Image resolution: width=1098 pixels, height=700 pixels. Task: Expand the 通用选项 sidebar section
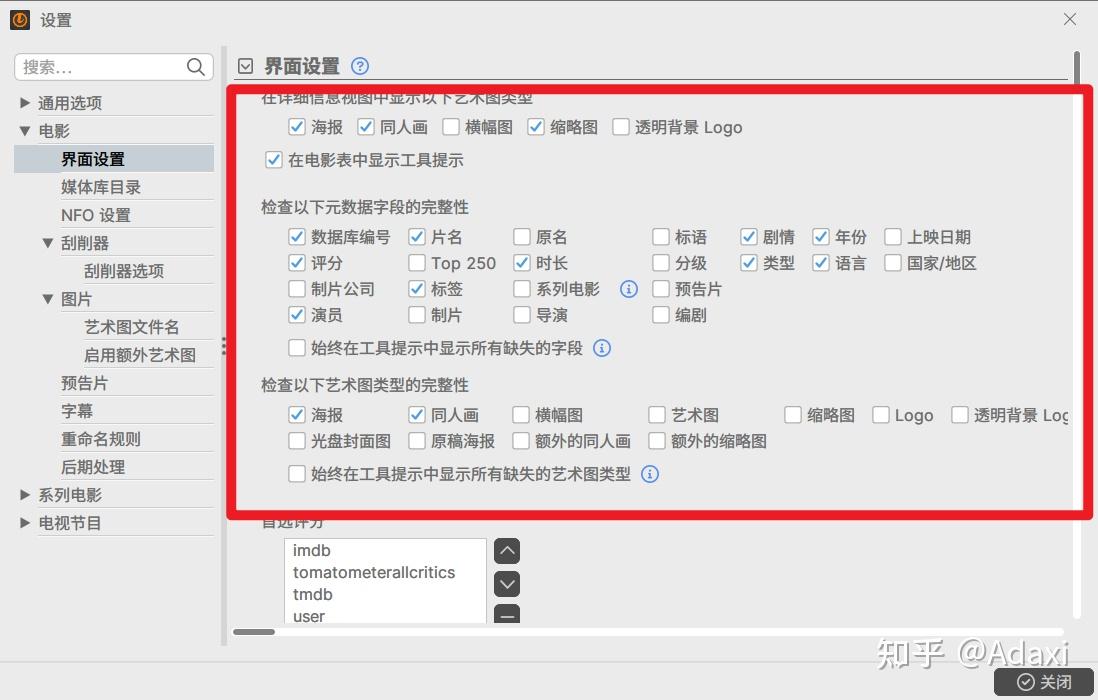25,102
